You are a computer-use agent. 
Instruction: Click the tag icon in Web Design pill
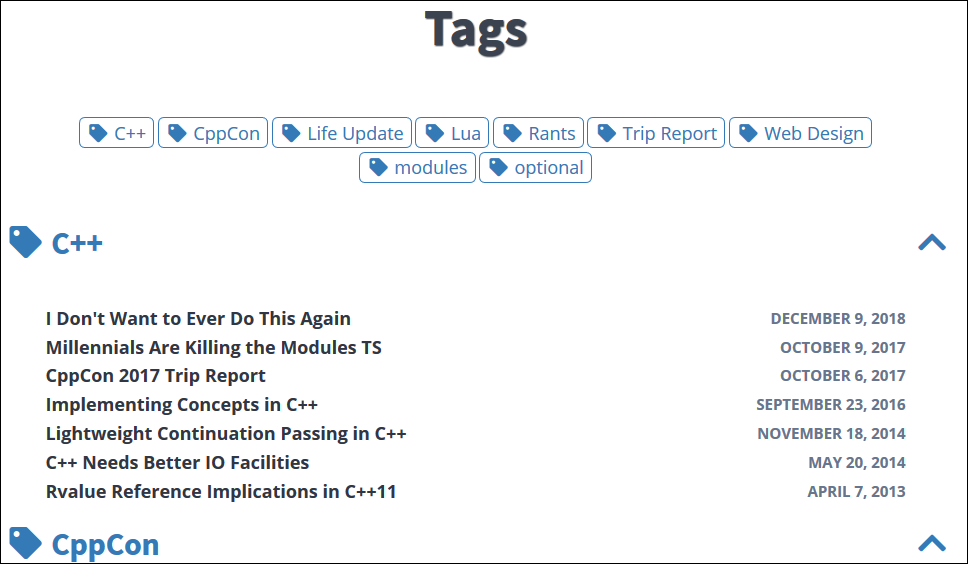(748, 133)
